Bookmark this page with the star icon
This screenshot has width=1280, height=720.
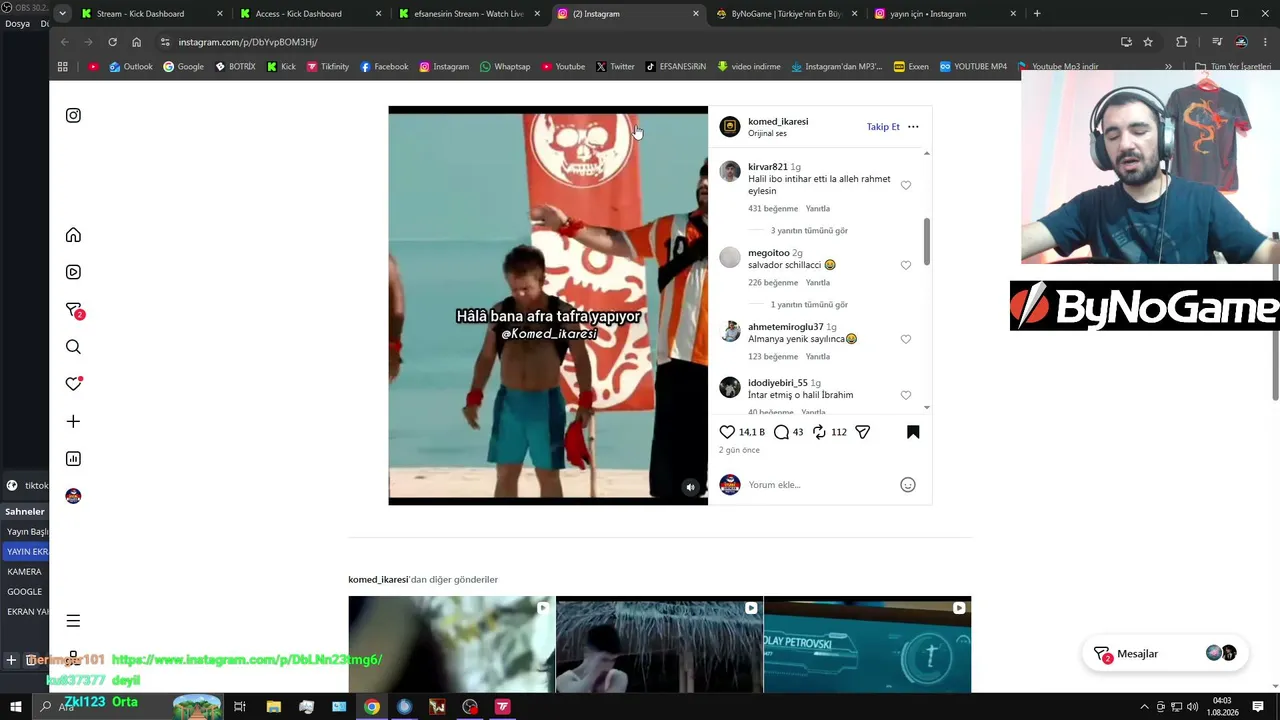(1148, 42)
